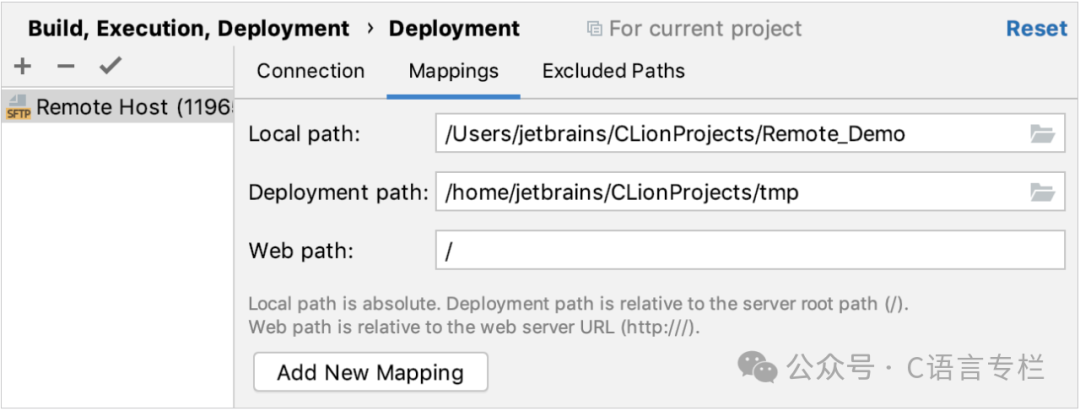1080x411 pixels.
Task: Click the SFTP icon of Remote Host
Action: 19,107
